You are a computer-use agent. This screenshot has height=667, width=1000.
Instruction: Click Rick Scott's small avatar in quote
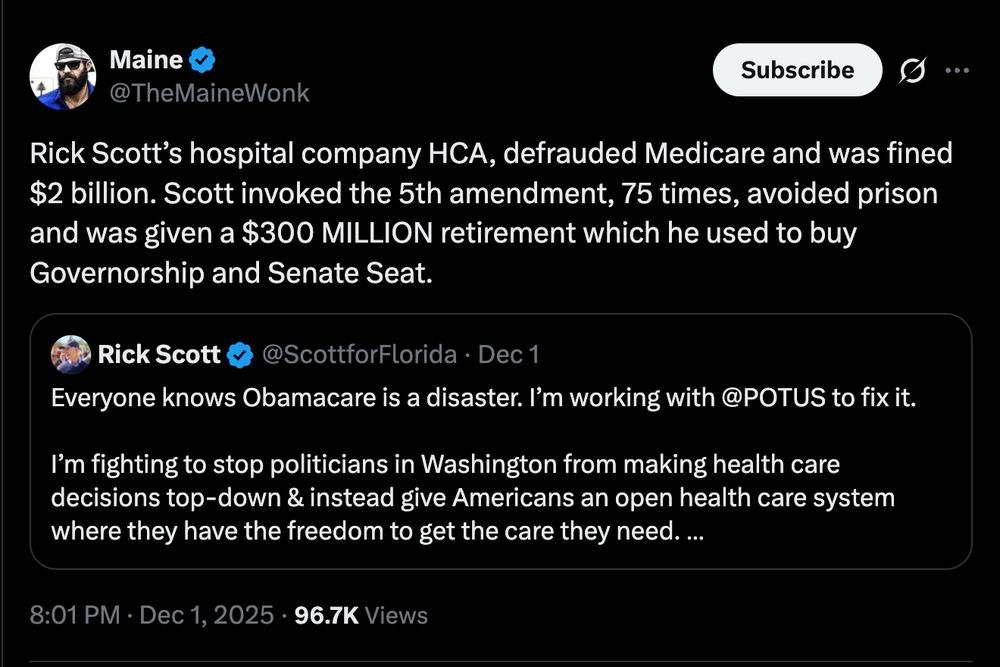point(70,354)
